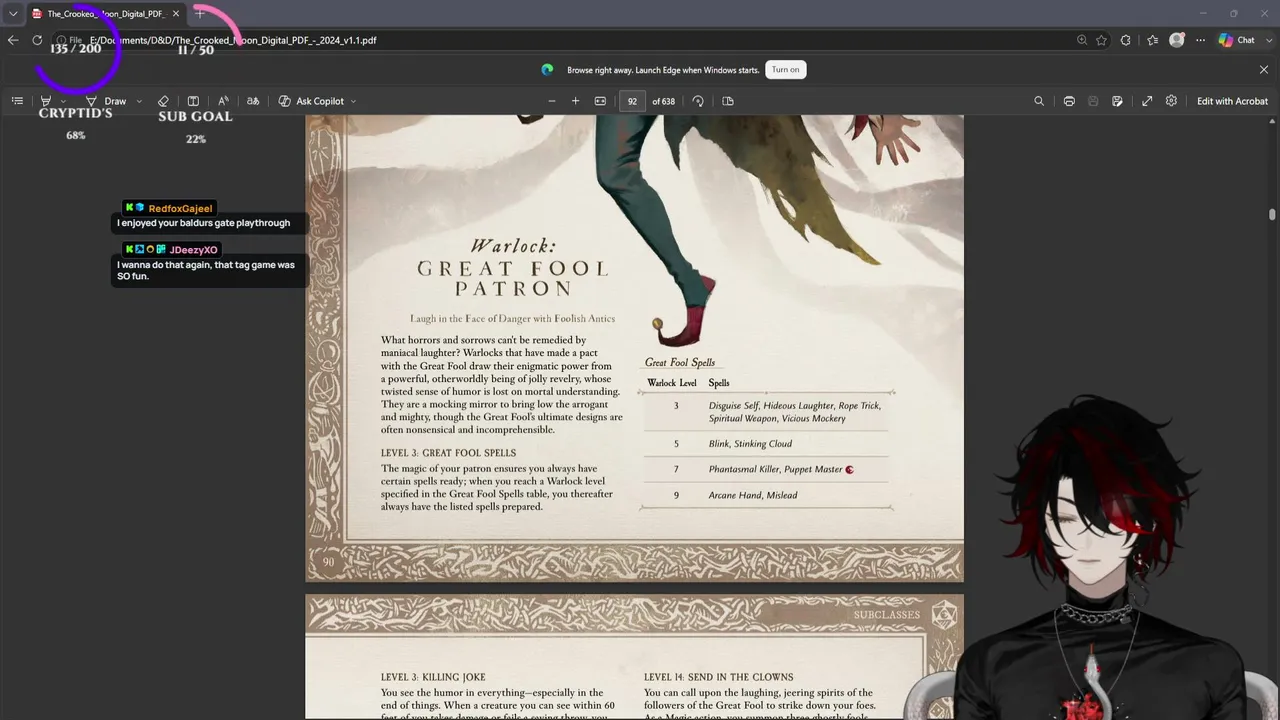1280x720 pixels.
Task: Go back to the previous page in browser
Action: (13, 40)
